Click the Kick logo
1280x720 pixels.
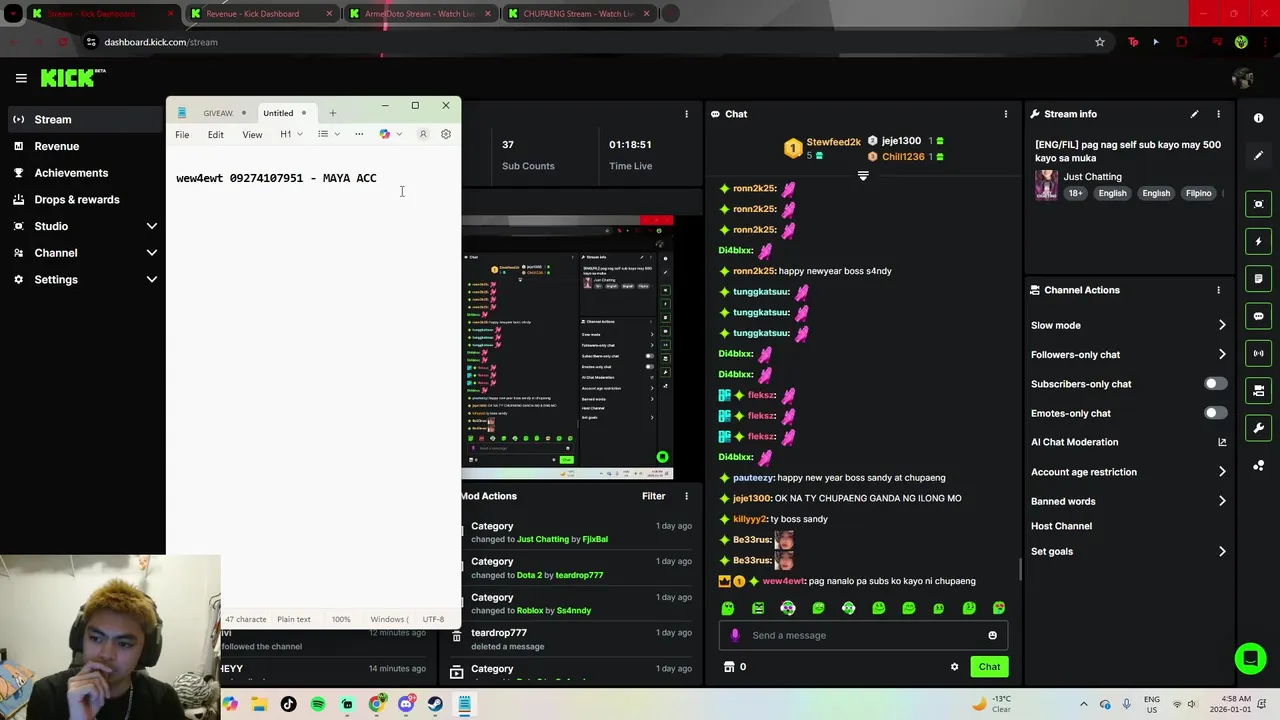pyautogui.click(x=72, y=78)
